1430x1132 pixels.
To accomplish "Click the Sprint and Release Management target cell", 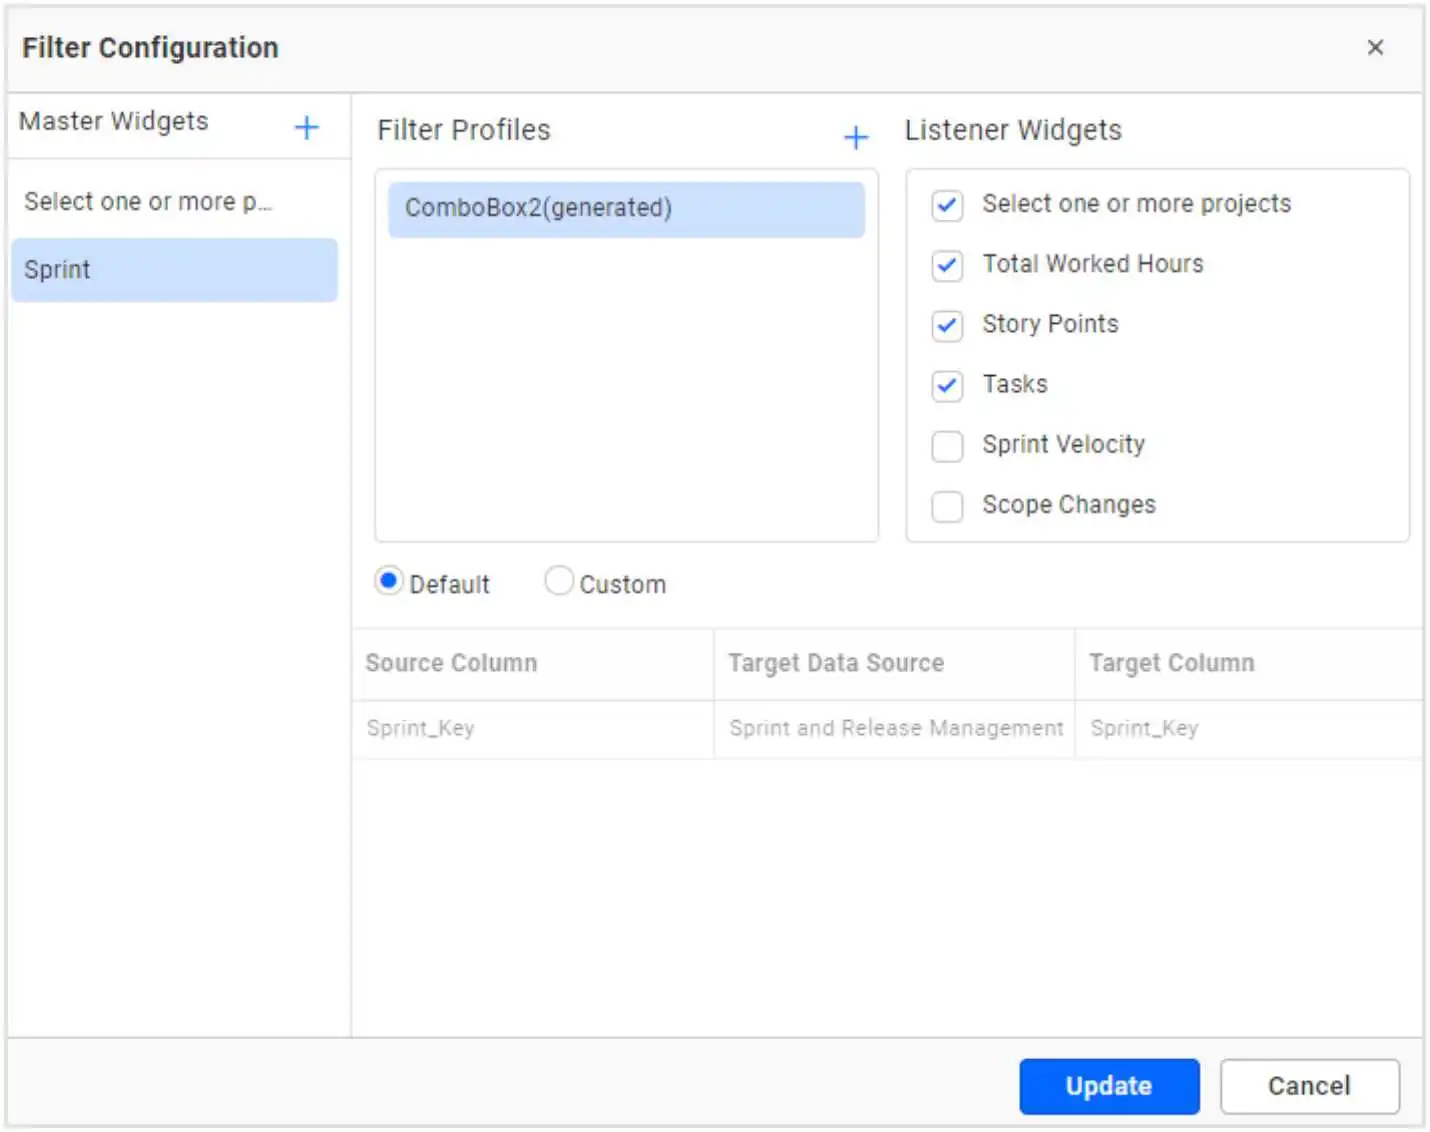I will [895, 728].
